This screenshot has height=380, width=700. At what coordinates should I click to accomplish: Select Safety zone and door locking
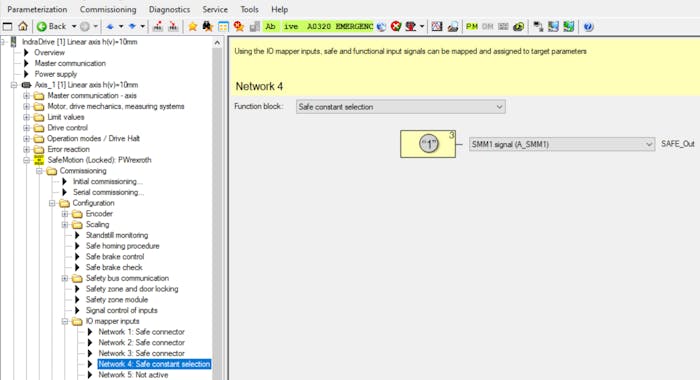132,289
